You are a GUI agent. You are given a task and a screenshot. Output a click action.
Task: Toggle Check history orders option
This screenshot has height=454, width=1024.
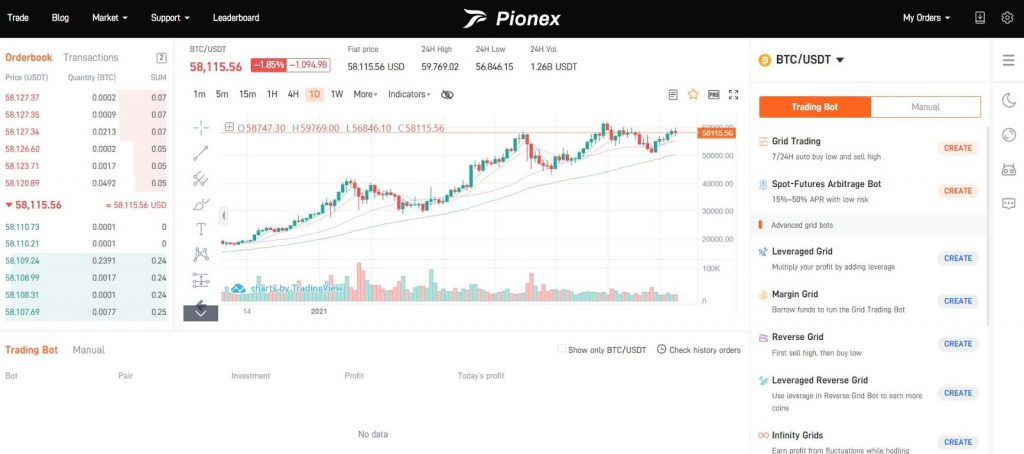[x=659, y=350]
